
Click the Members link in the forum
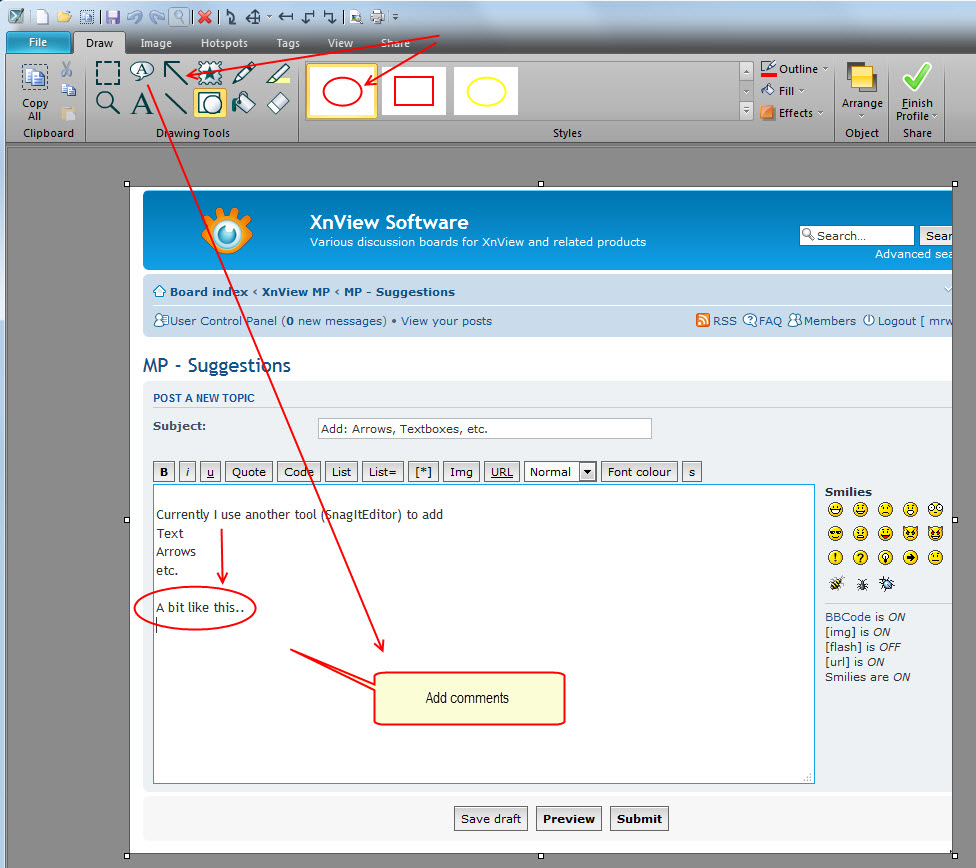coord(830,321)
